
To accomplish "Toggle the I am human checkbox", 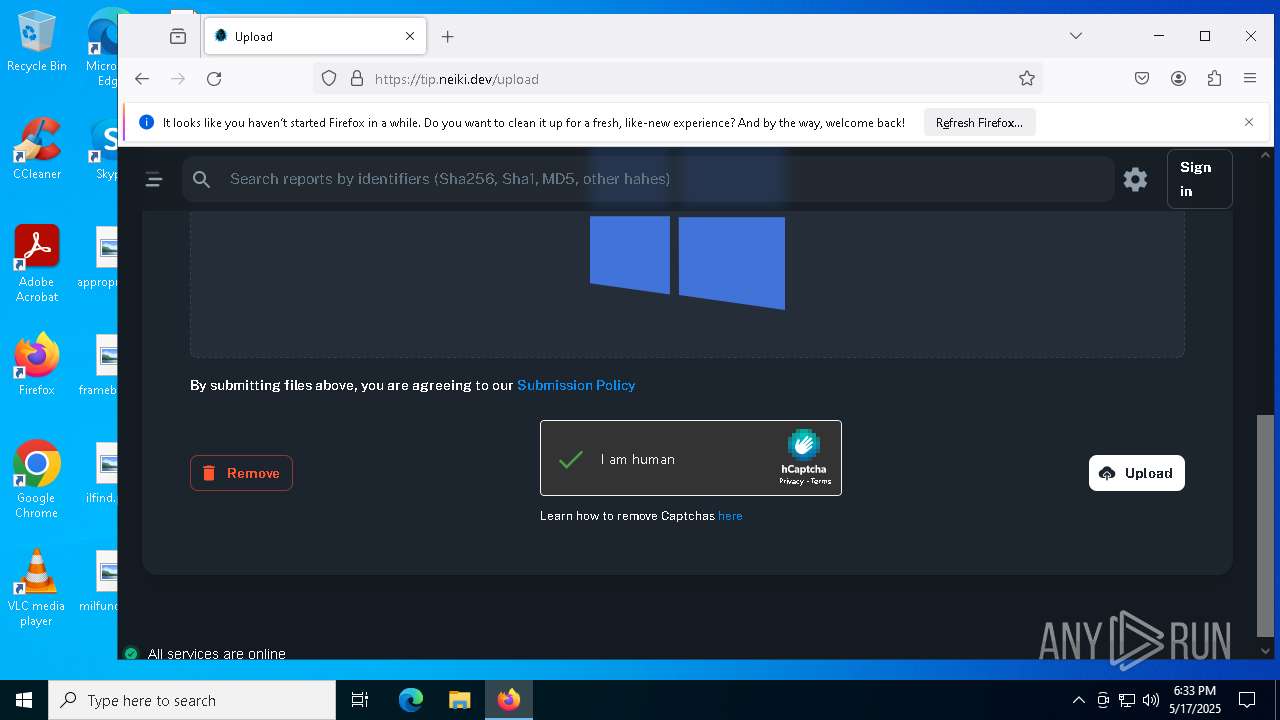I will coord(571,459).
